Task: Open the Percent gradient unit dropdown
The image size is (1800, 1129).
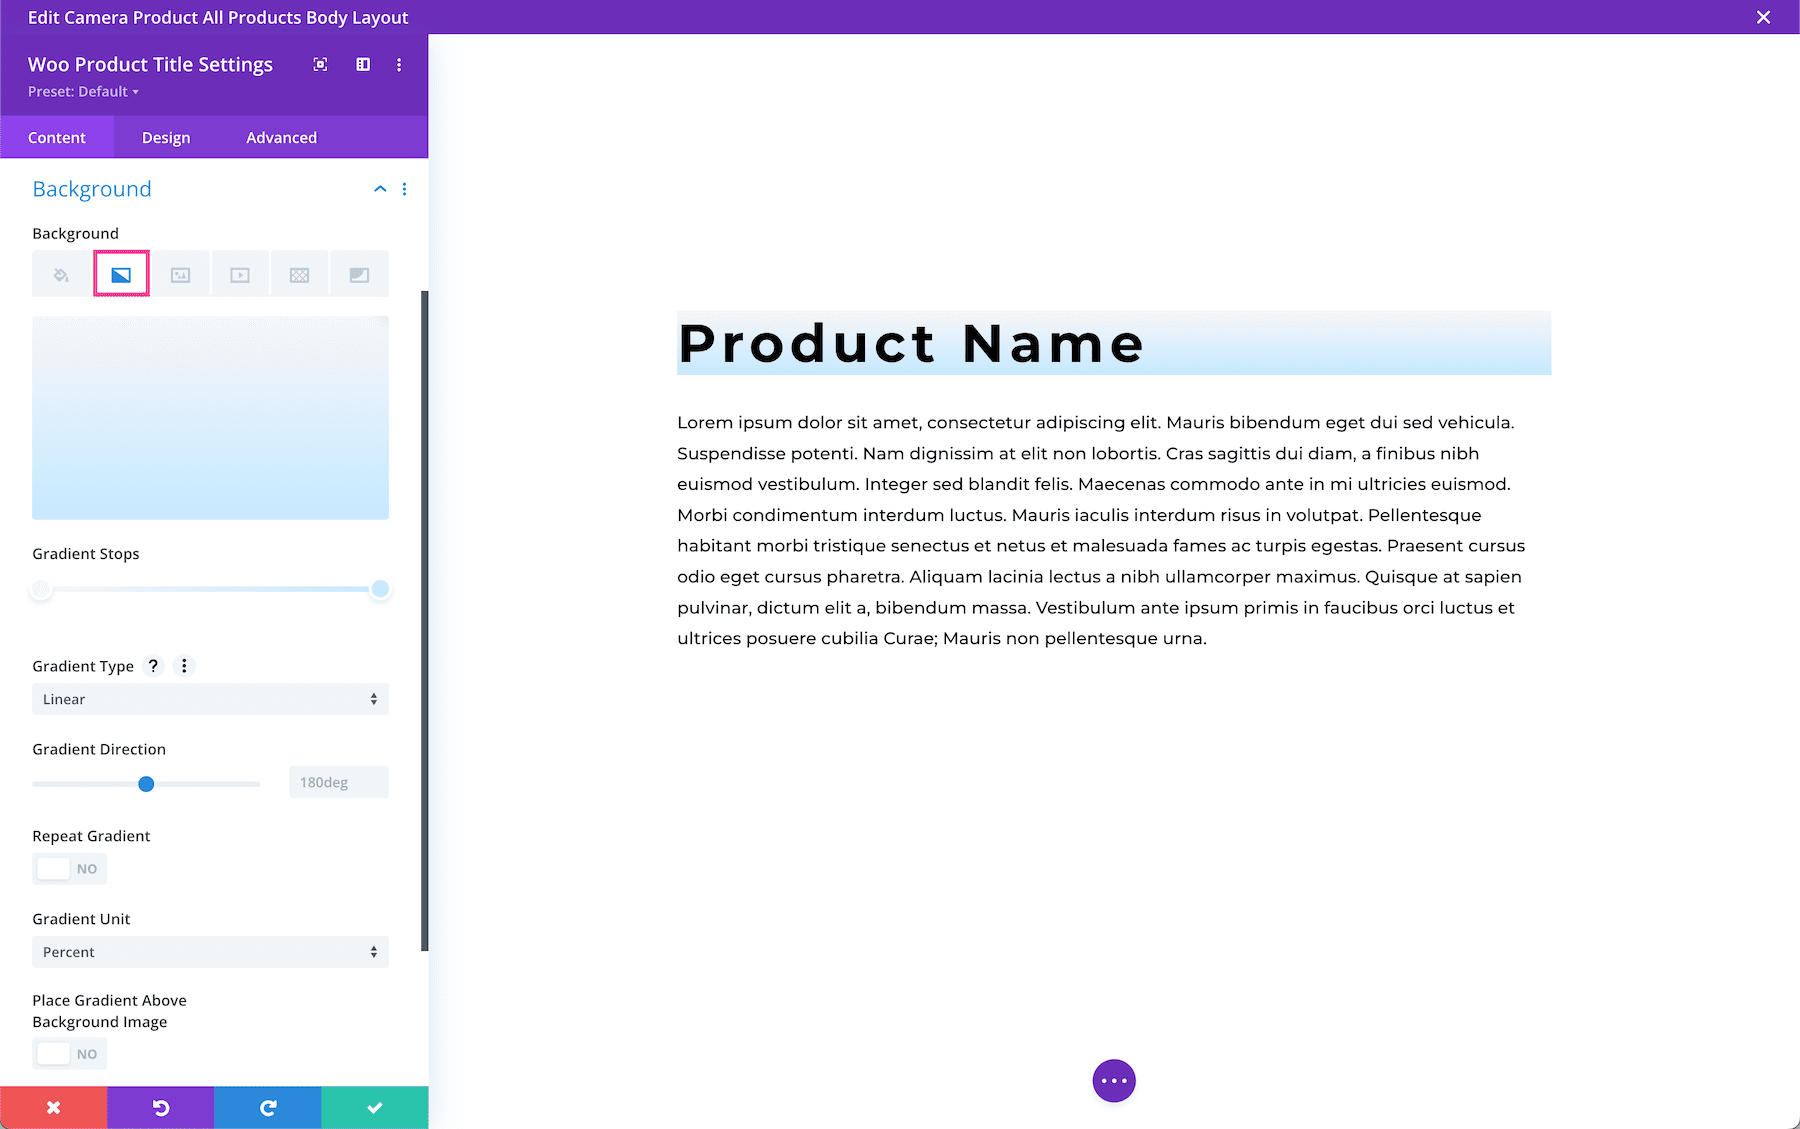Action: point(209,951)
